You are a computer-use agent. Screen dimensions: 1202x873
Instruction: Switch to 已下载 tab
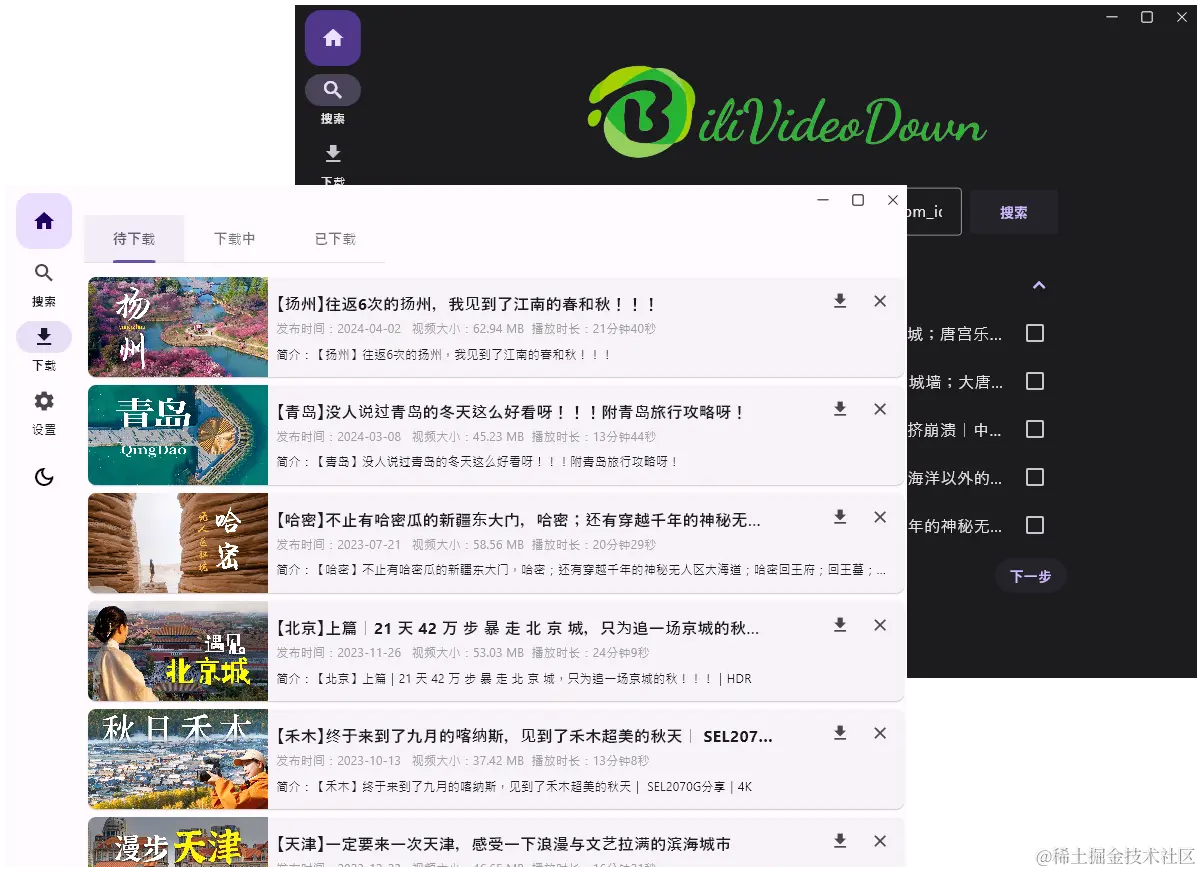(335, 239)
